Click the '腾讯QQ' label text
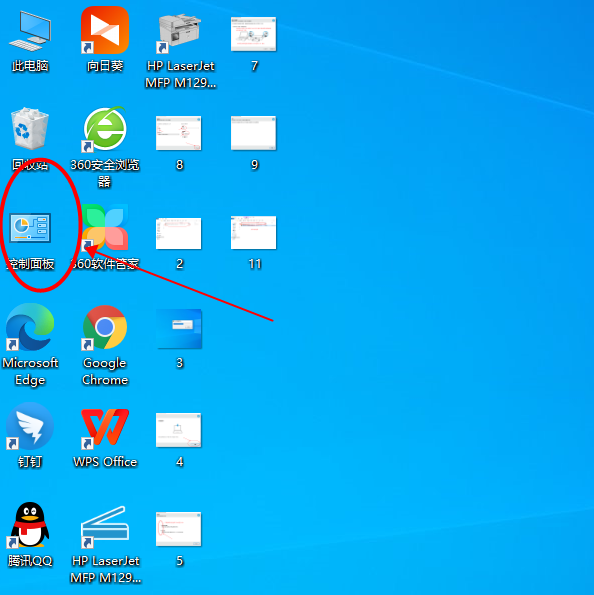 tap(30, 561)
